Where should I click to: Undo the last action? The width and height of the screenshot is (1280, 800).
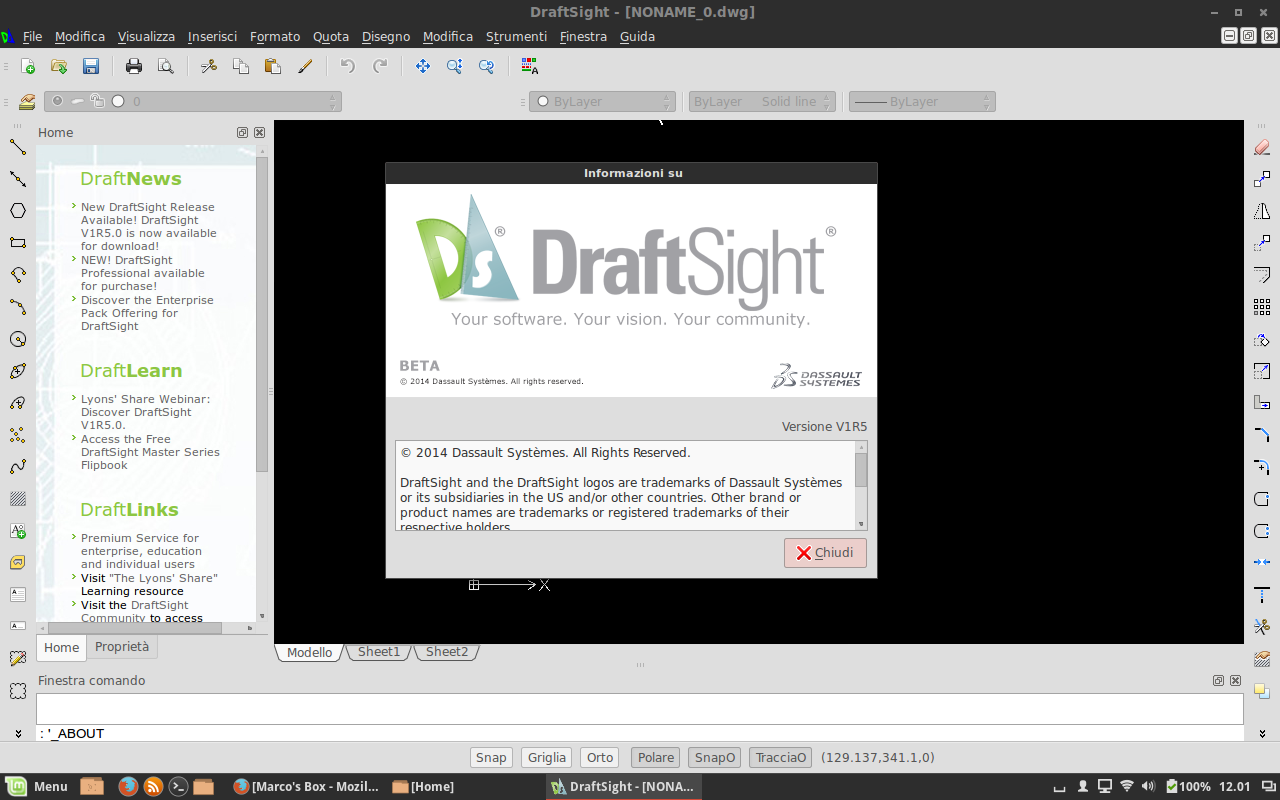[x=348, y=66]
